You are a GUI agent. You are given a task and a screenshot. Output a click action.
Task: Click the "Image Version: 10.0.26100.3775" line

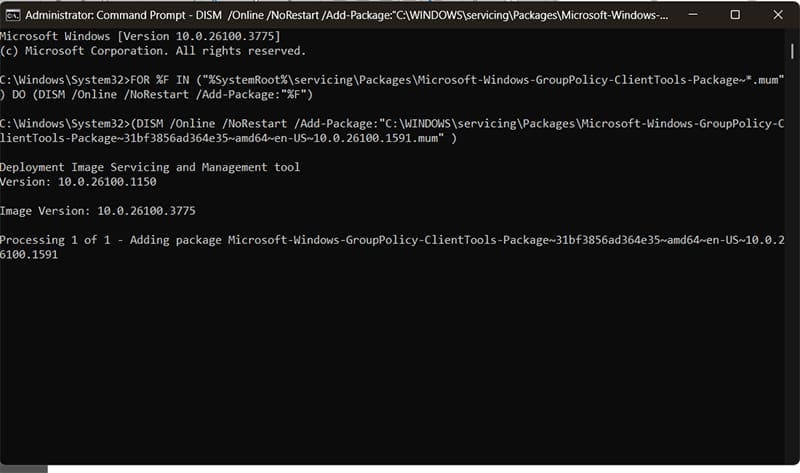[97, 211]
